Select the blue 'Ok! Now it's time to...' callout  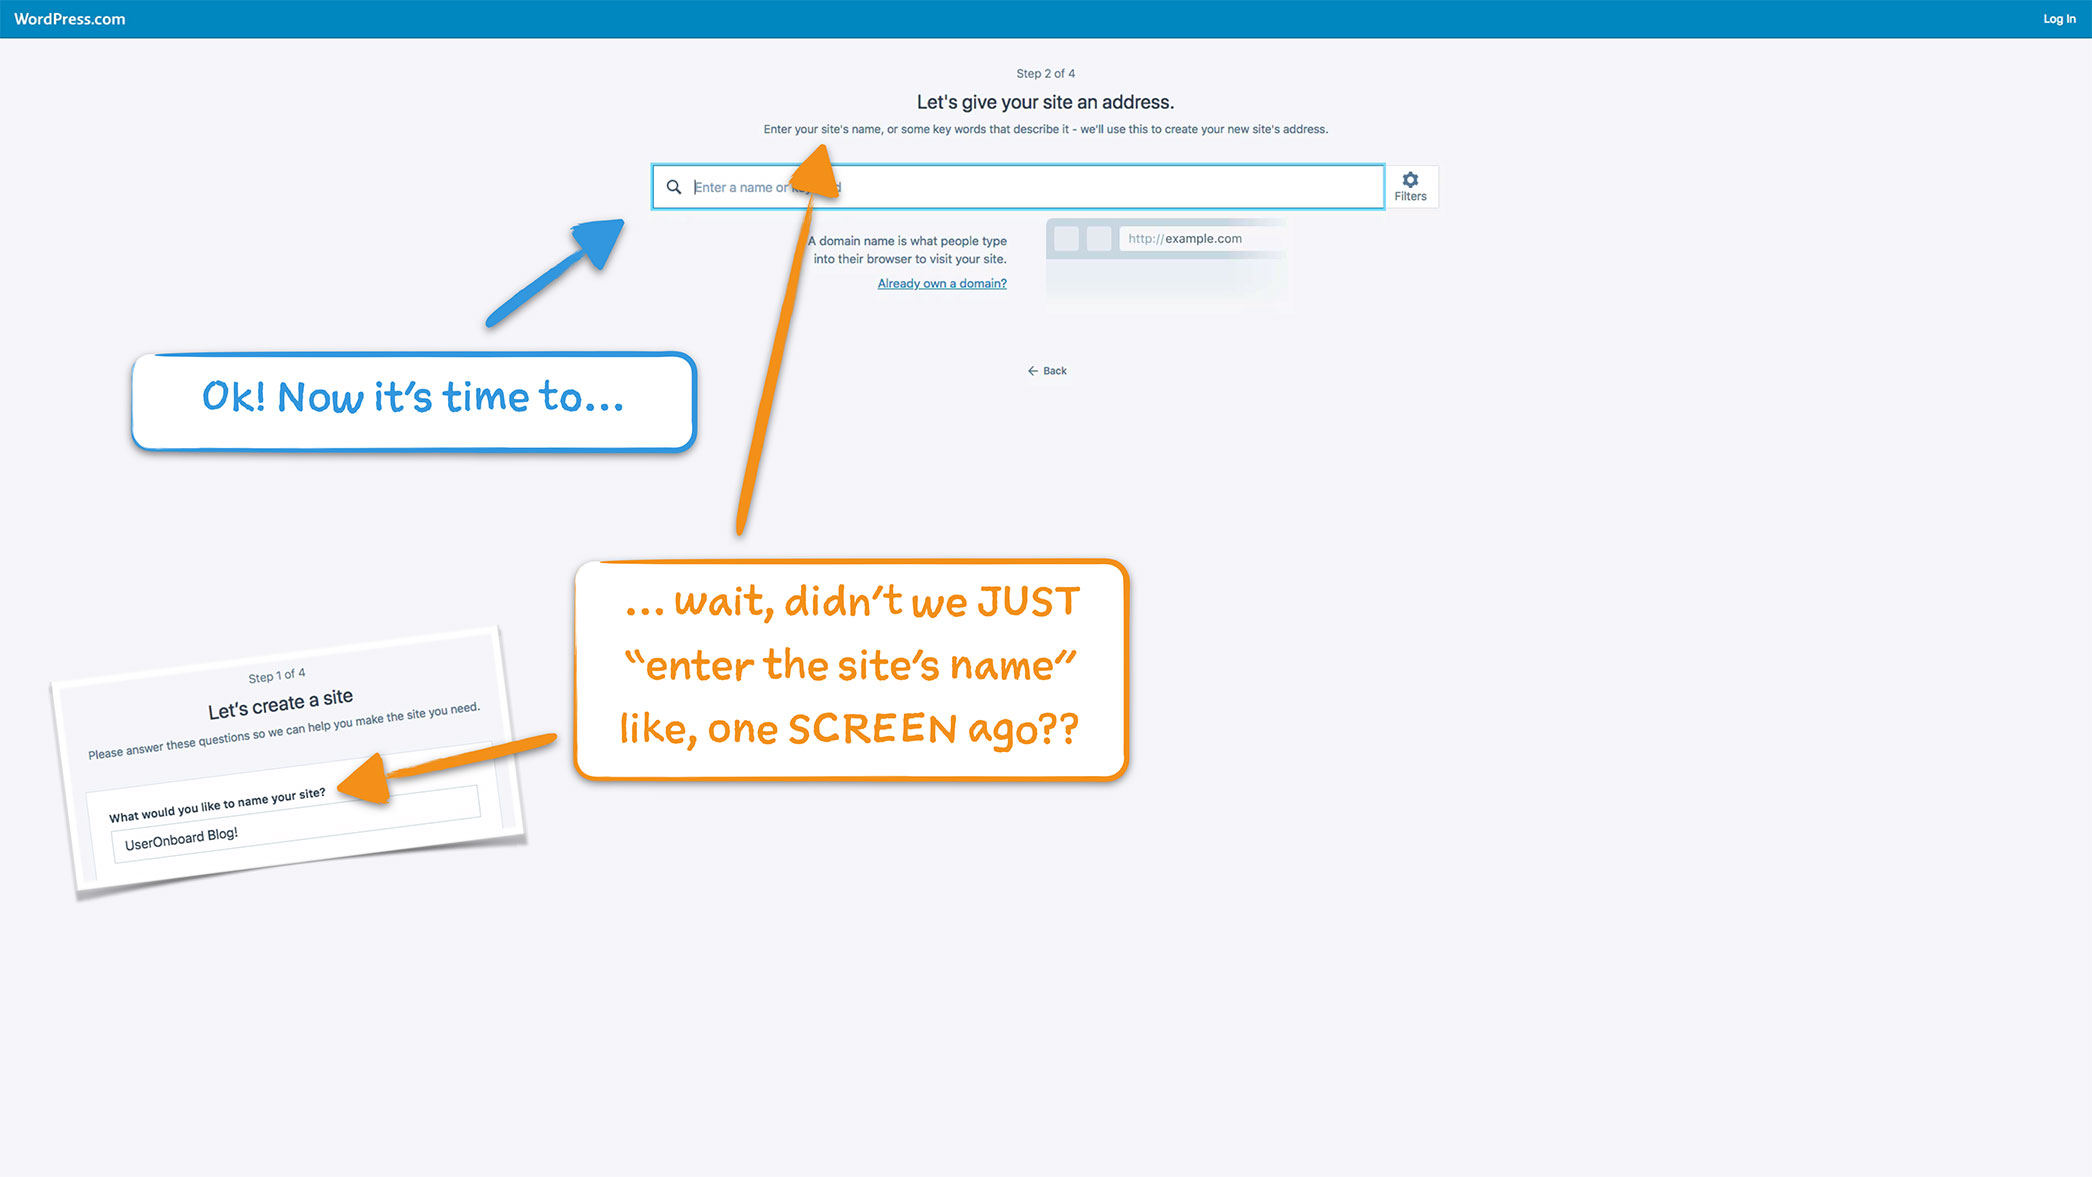[x=413, y=400]
